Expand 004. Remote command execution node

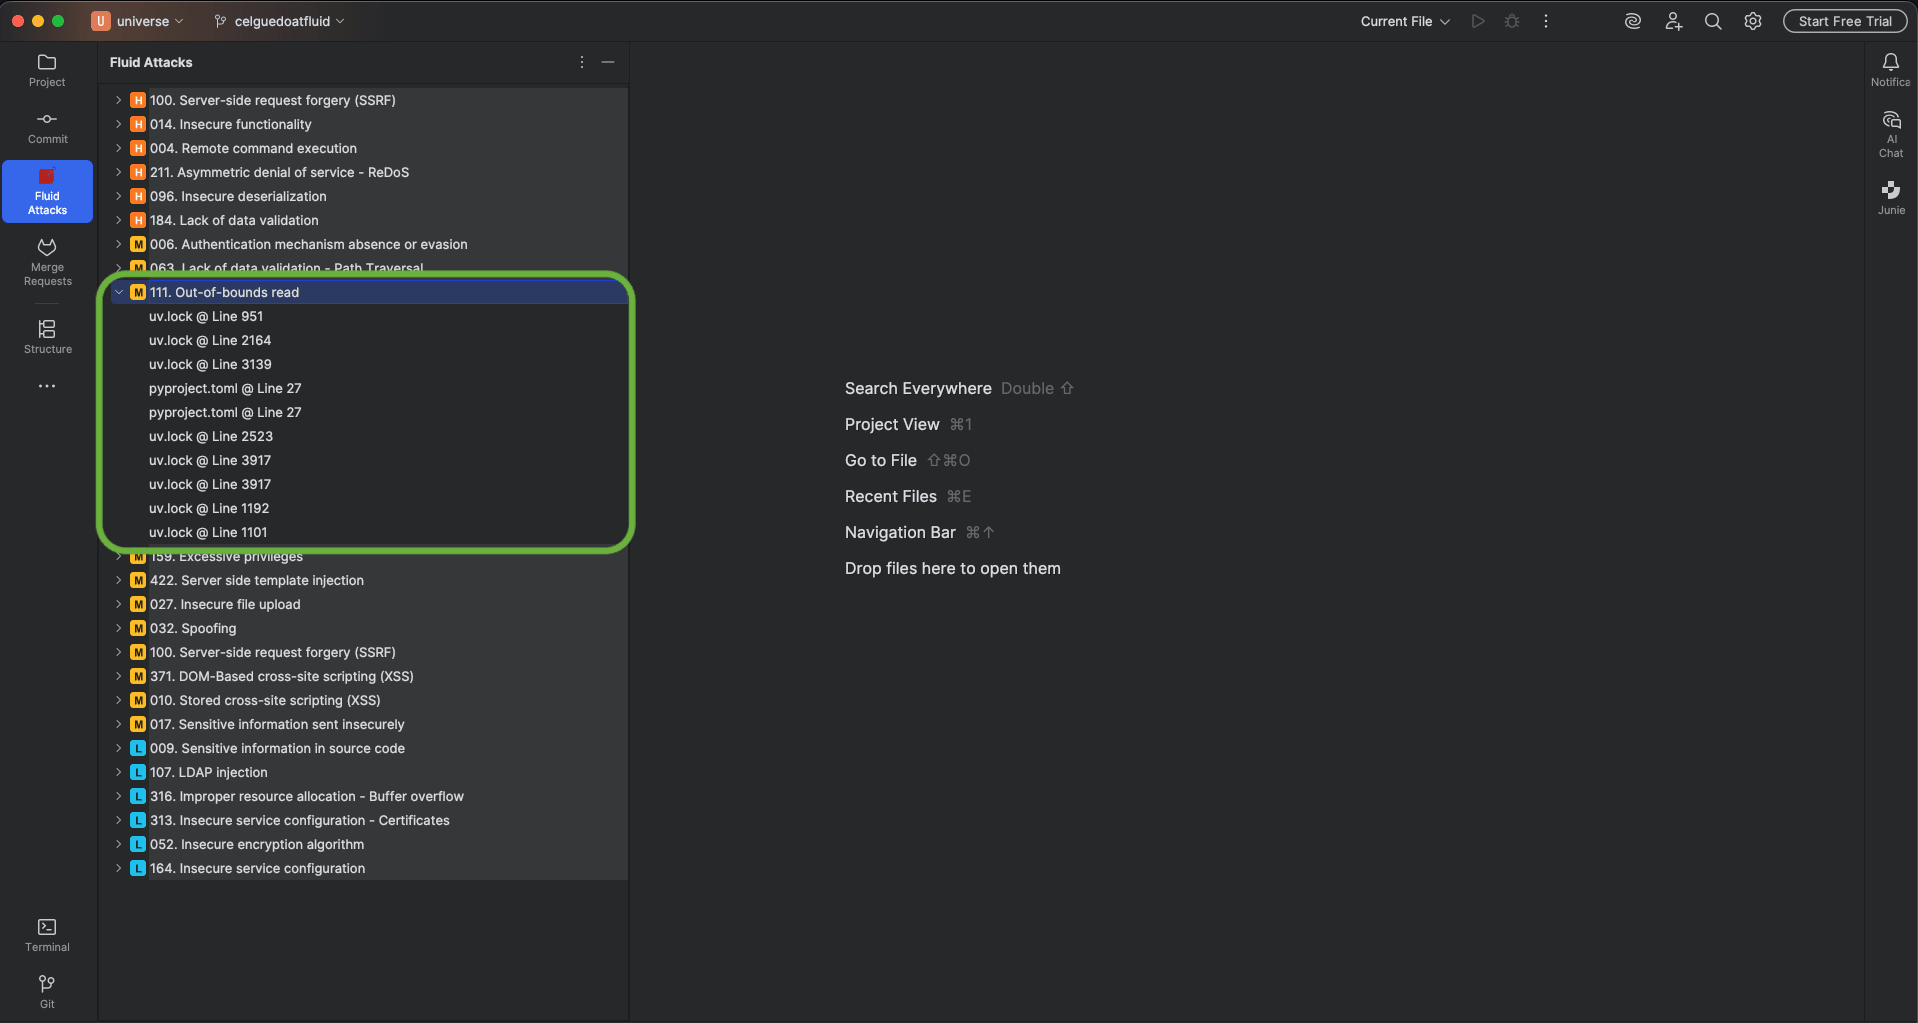point(118,148)
